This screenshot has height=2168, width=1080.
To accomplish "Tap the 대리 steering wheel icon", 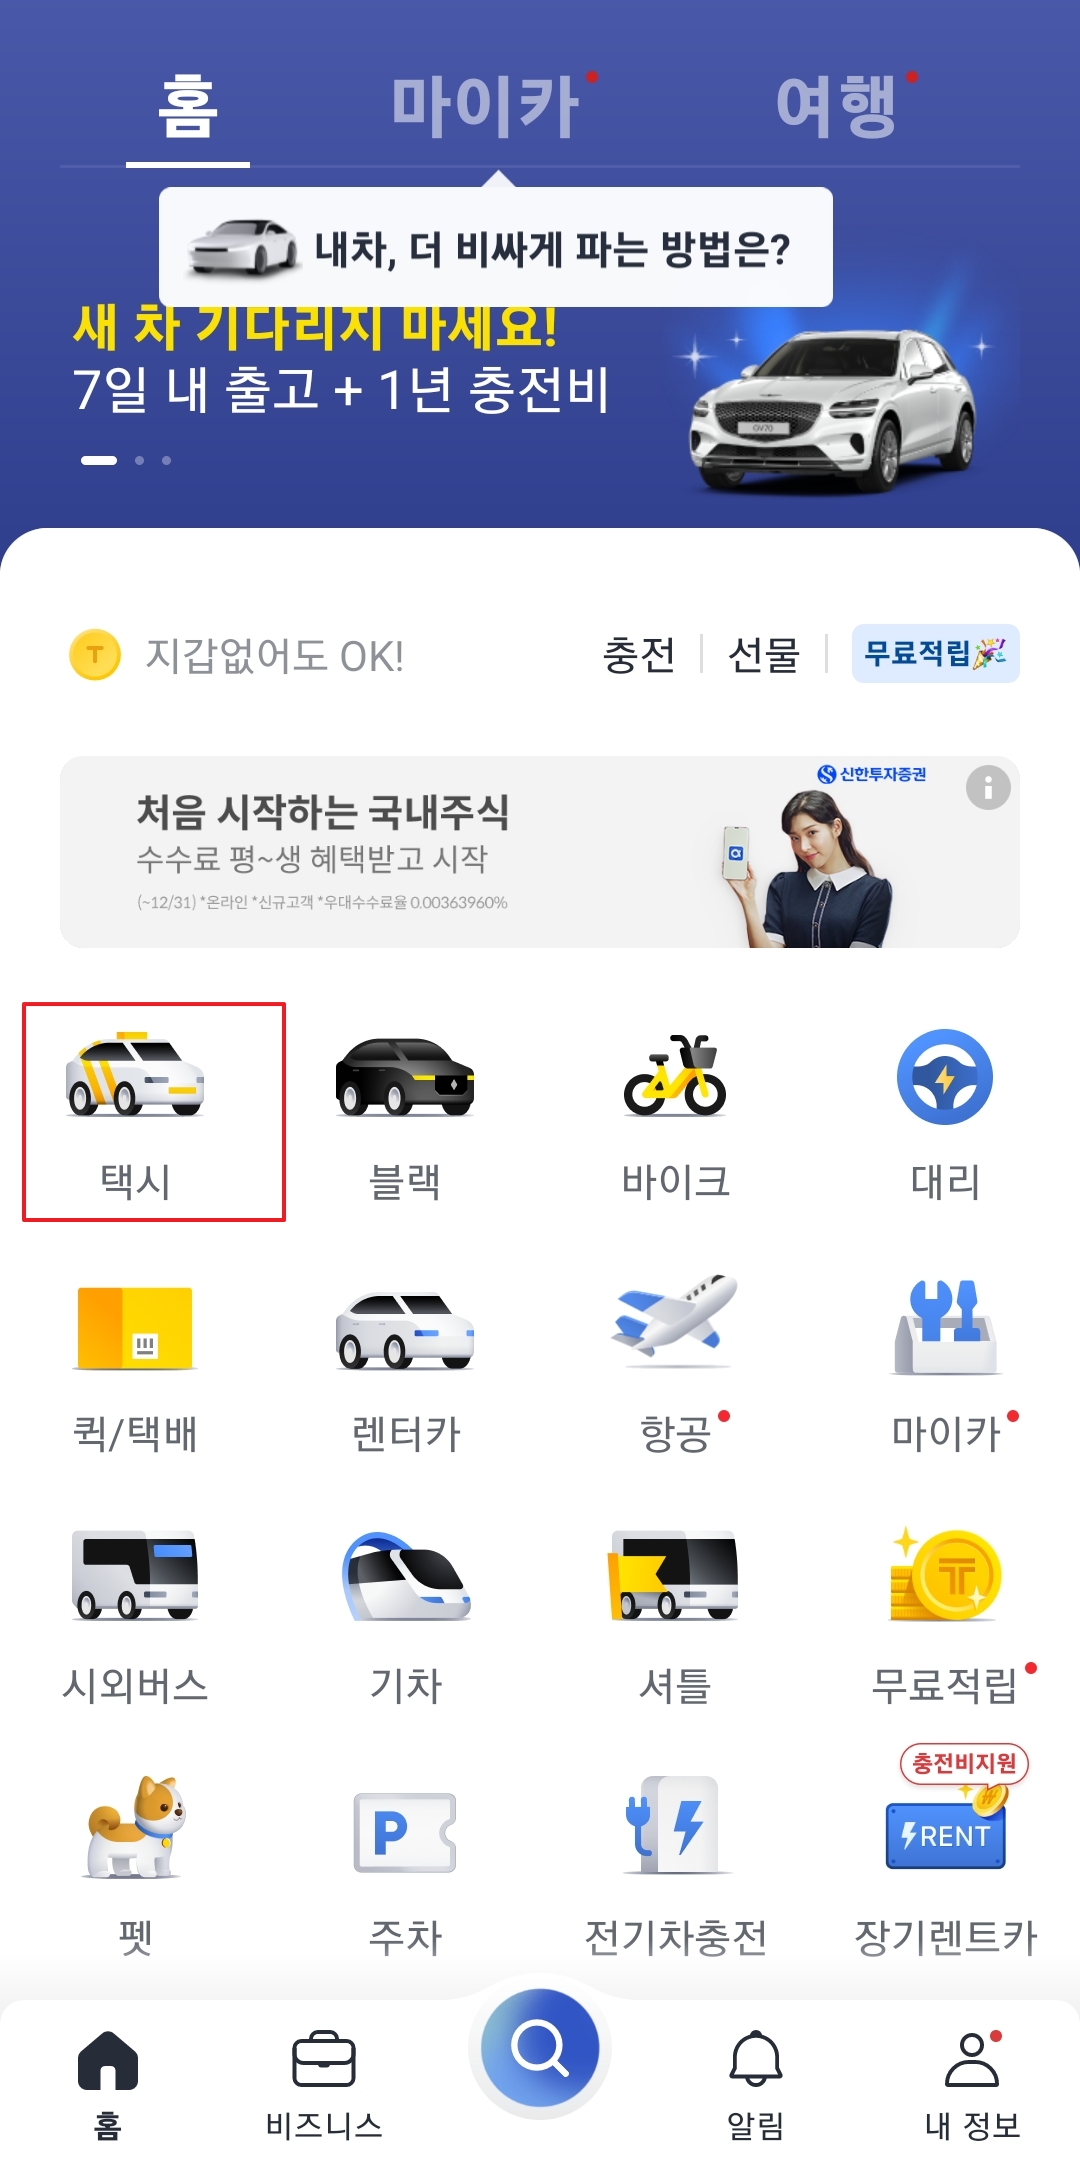I will point(945,1077).
